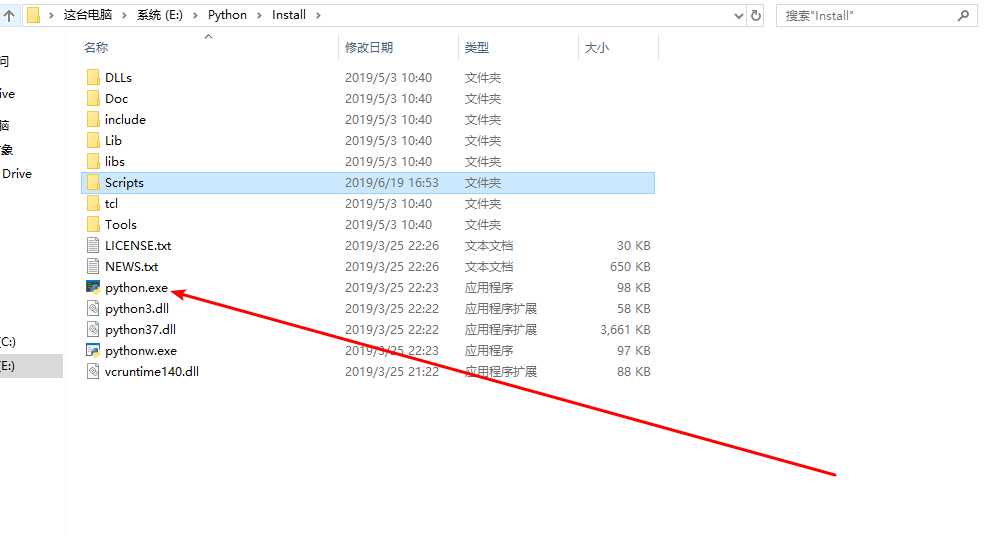
Task: Click the libs folder icon
Action: coord(93,162)
